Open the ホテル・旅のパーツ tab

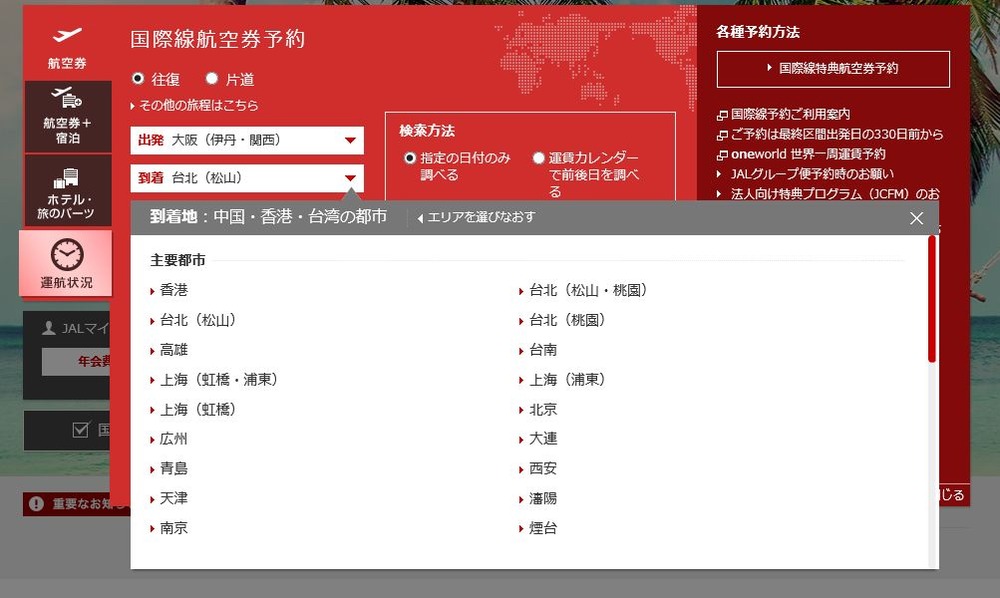[68, 191]
